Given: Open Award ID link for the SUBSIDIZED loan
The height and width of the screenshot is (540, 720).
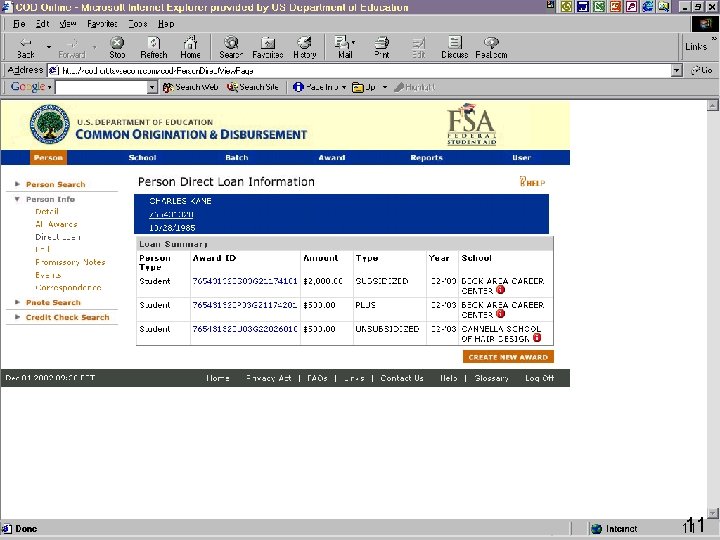Looking at the screenshot, I should 245,281.
